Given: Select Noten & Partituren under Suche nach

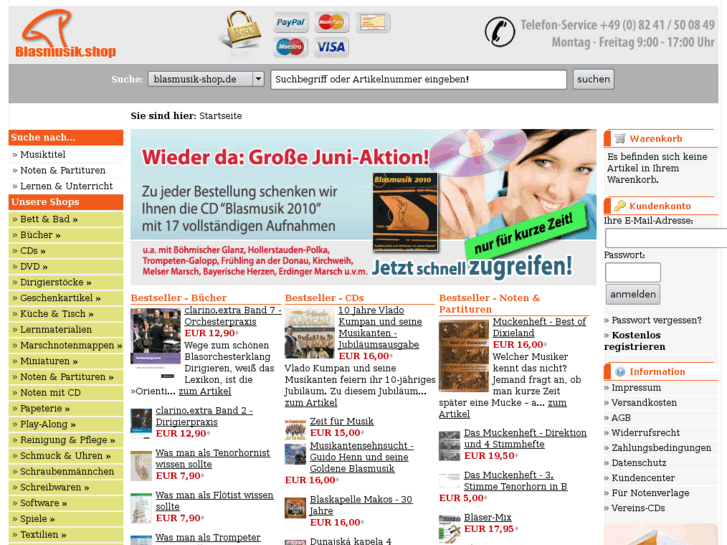Looking at the screenshot, I should pyautogui.click(x=63, y=170).
